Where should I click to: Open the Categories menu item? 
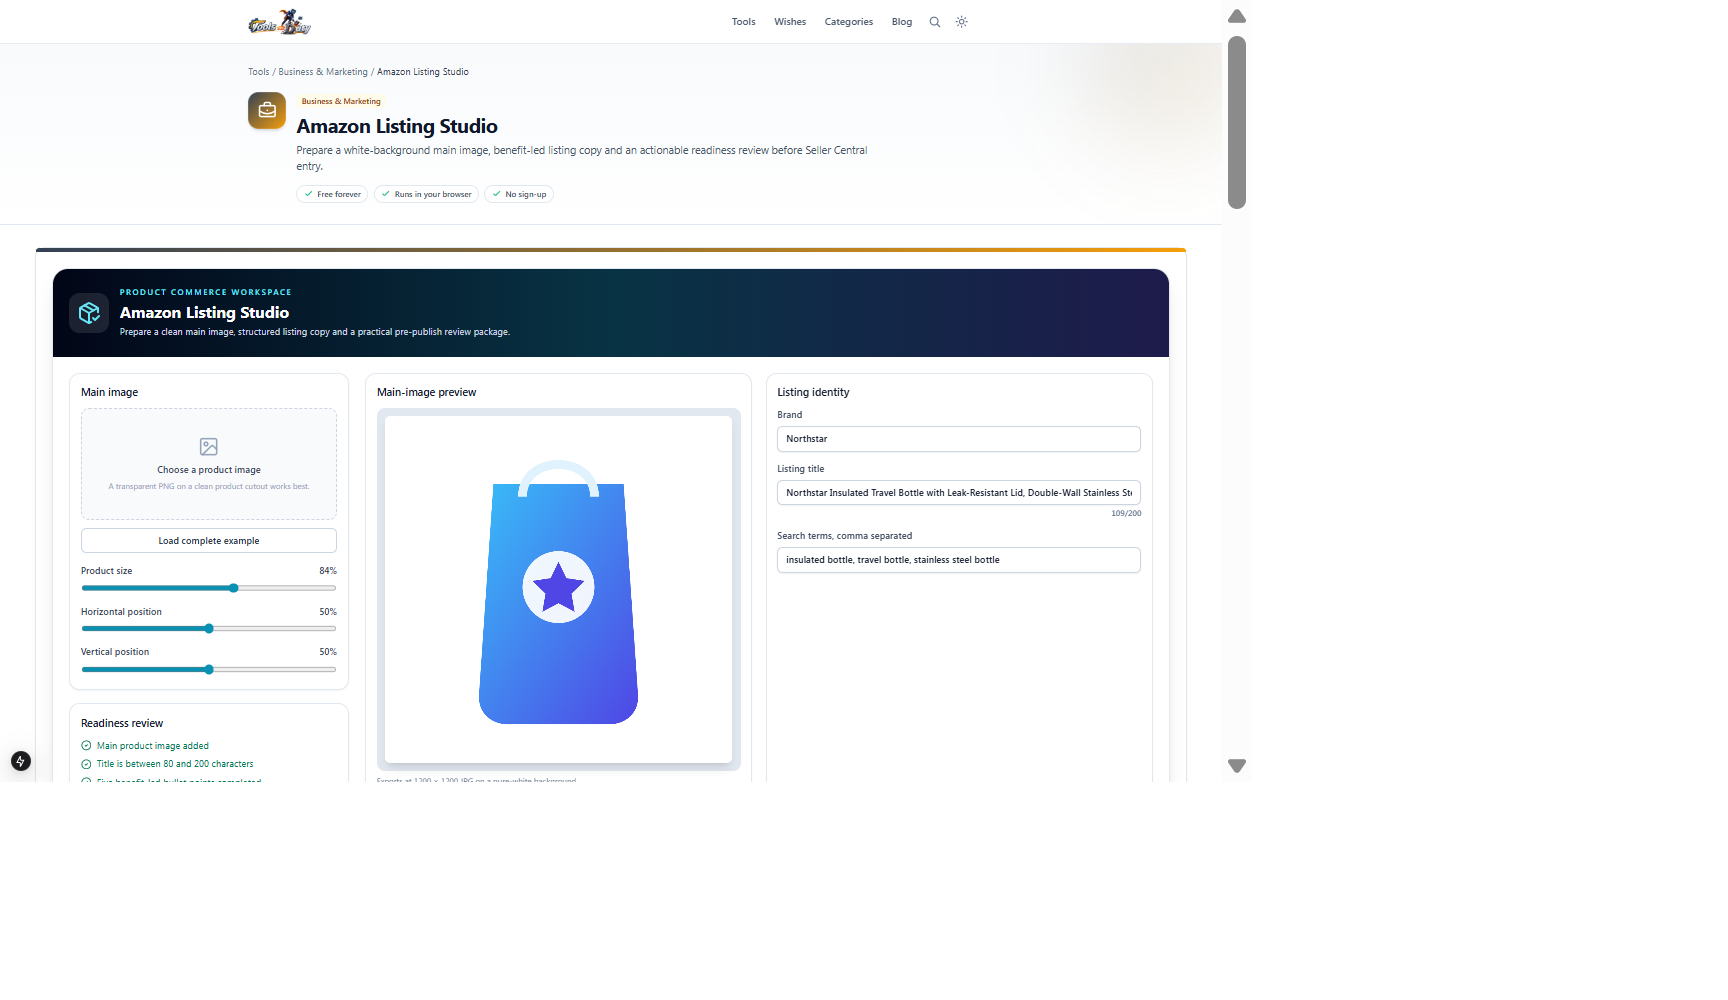coord(849,22)
